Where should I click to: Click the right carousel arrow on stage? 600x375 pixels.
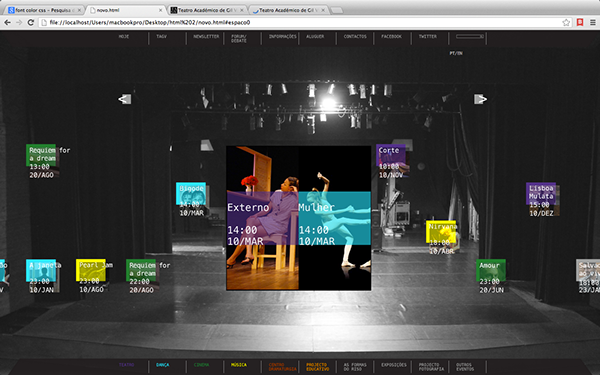480,99
